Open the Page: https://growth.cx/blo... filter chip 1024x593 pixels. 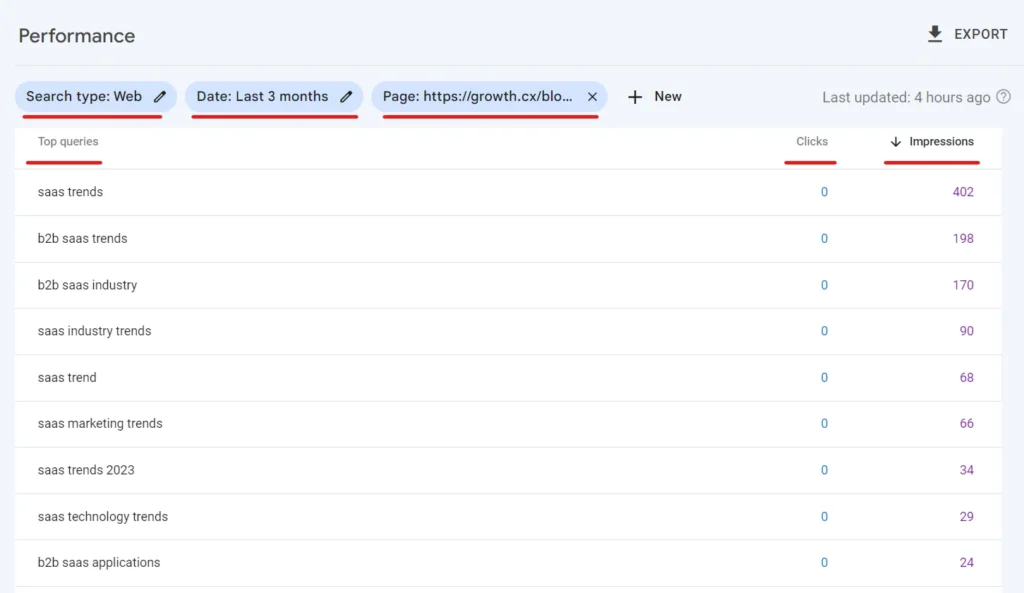click(489, 97)
